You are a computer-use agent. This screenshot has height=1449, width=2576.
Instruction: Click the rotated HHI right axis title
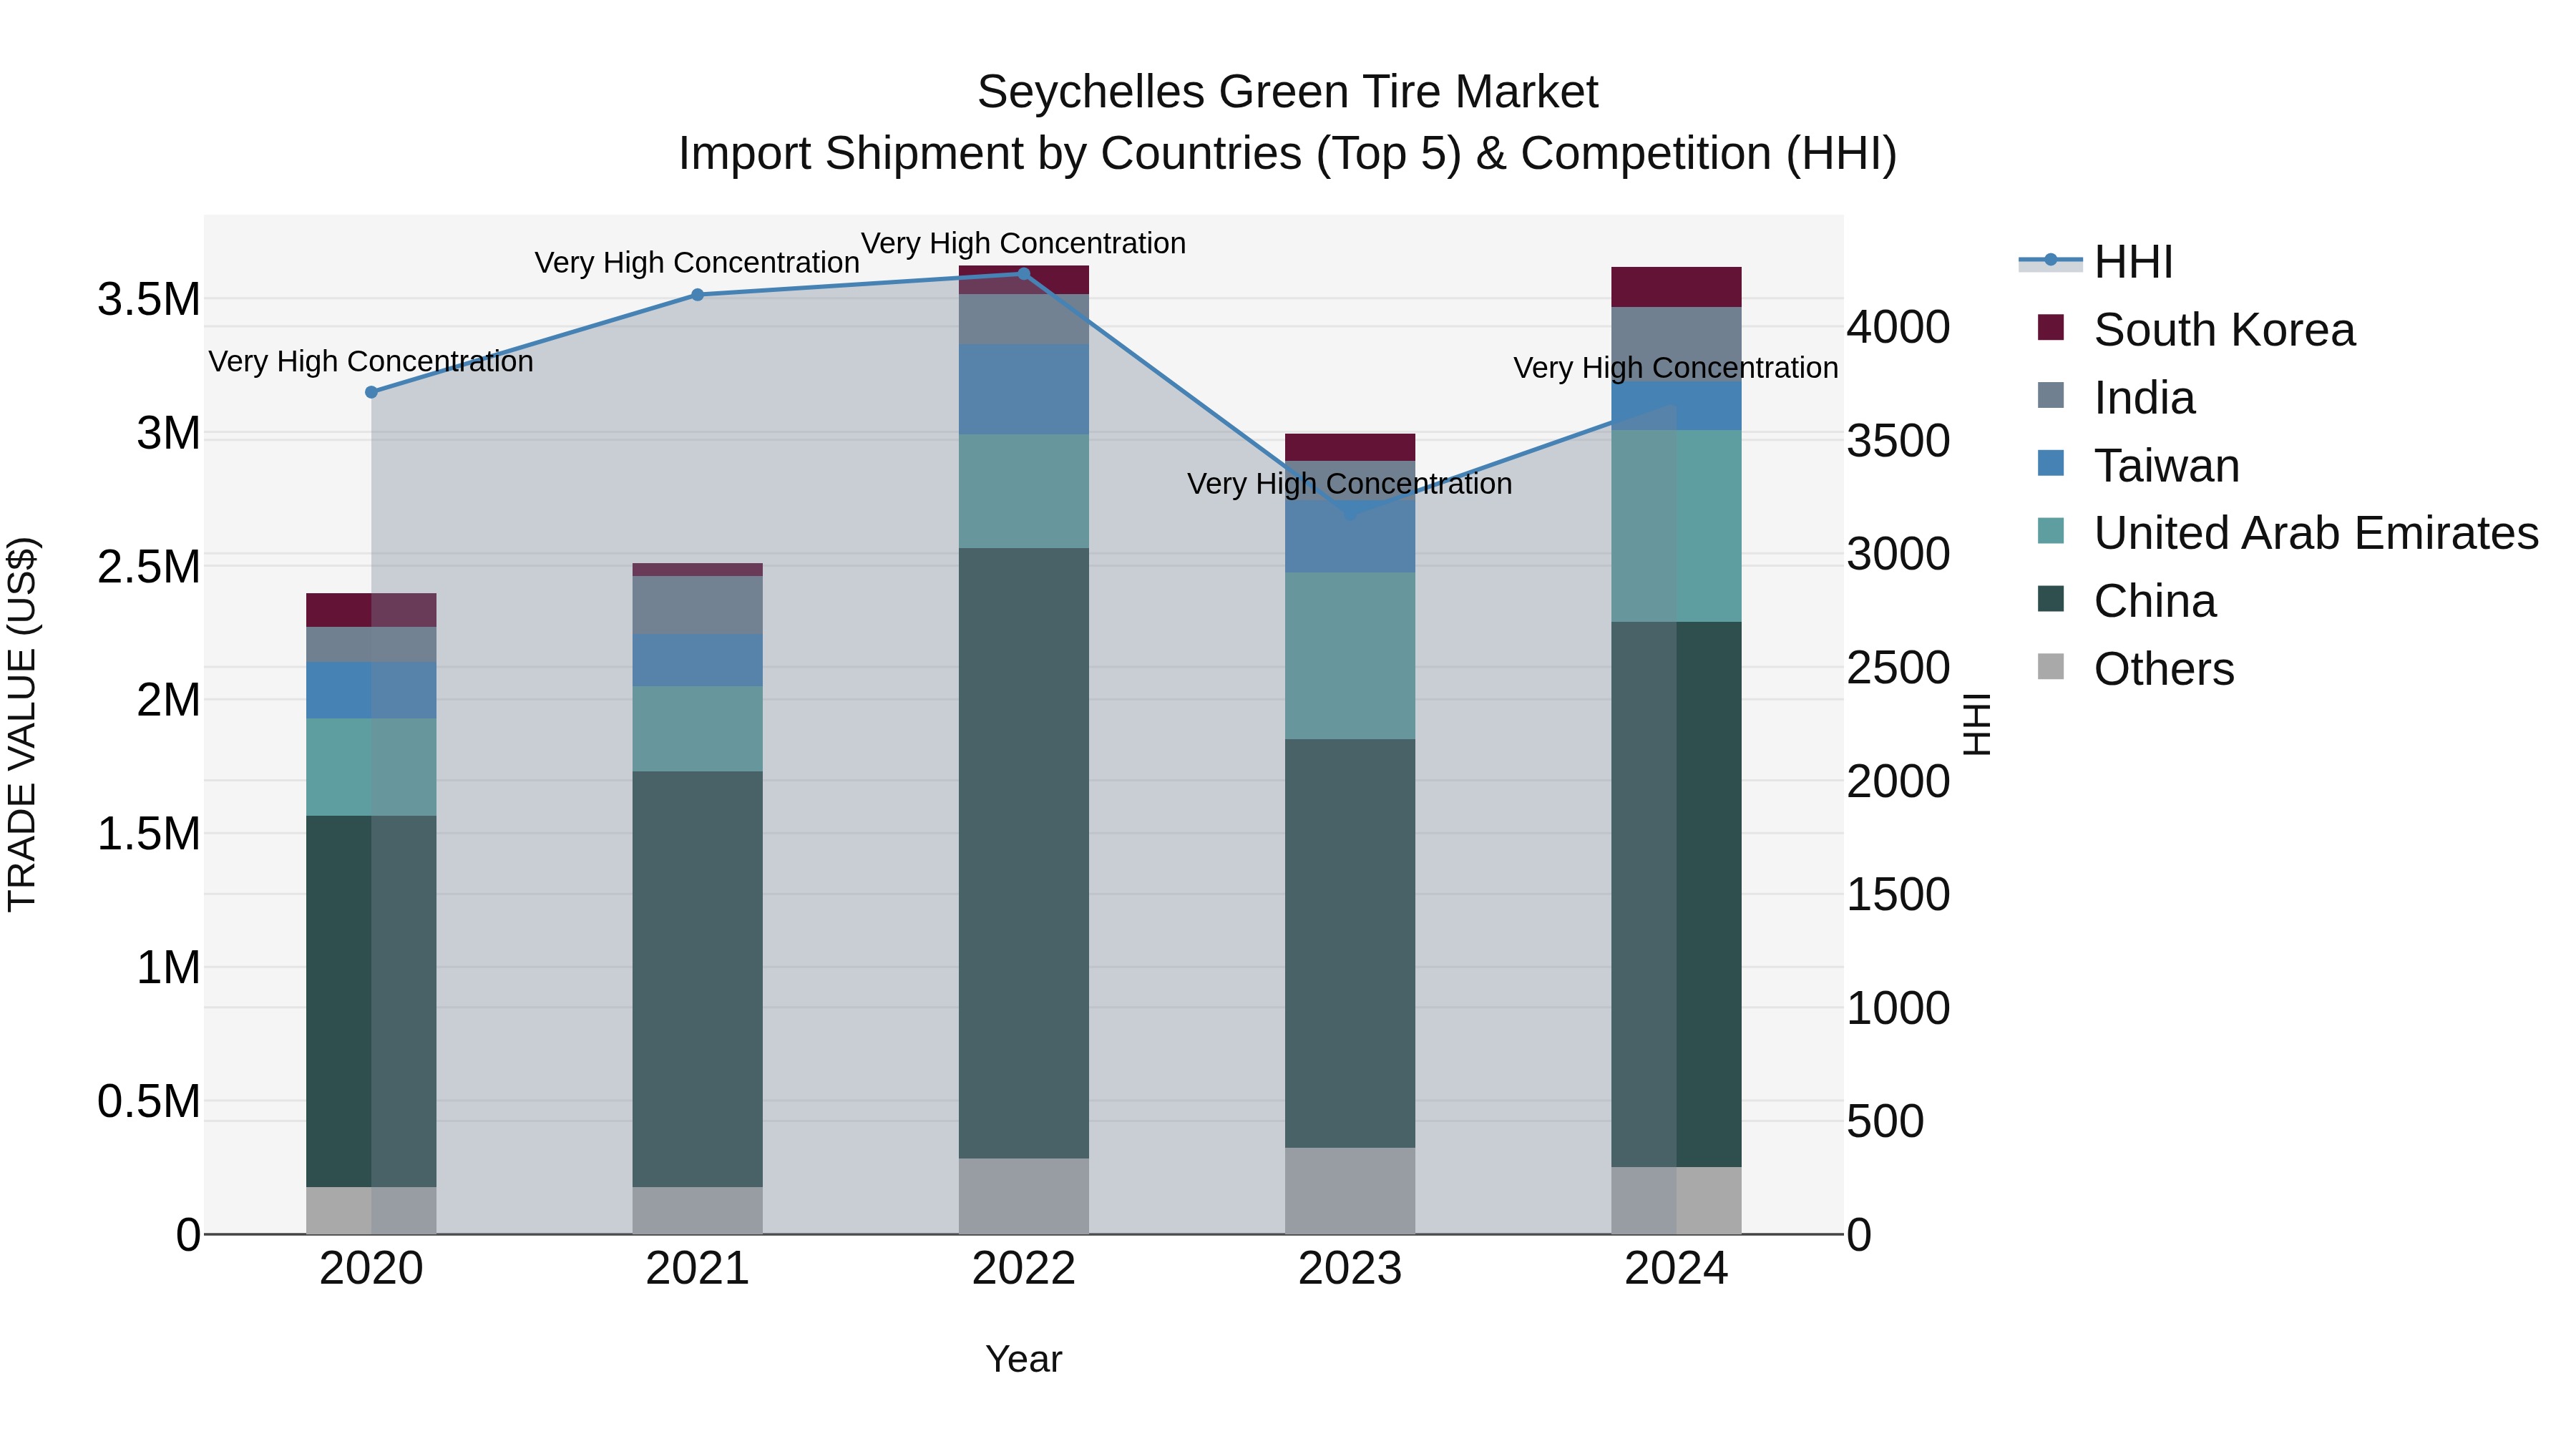click(x=1977, y=724)
